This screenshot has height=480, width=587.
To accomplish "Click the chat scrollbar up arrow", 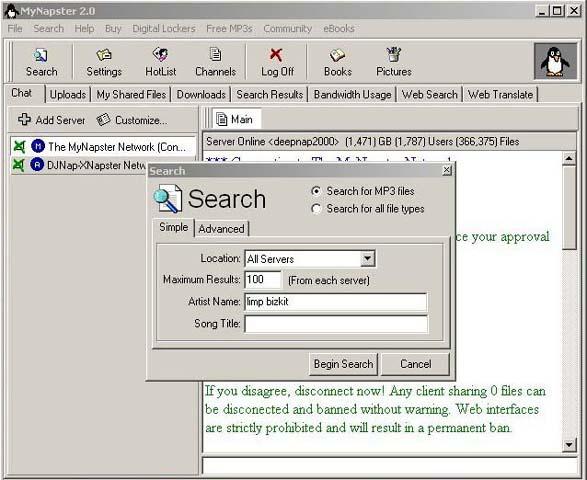I will 569,159.
